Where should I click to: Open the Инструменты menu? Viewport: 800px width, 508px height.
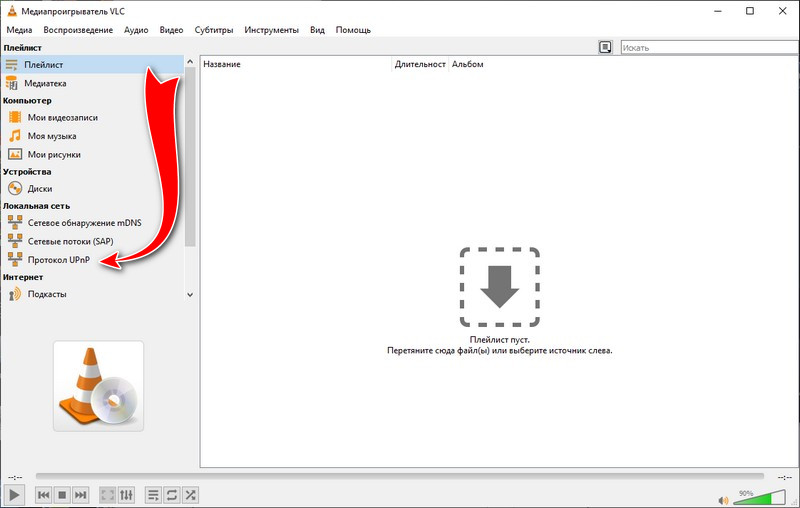point(271,30)
